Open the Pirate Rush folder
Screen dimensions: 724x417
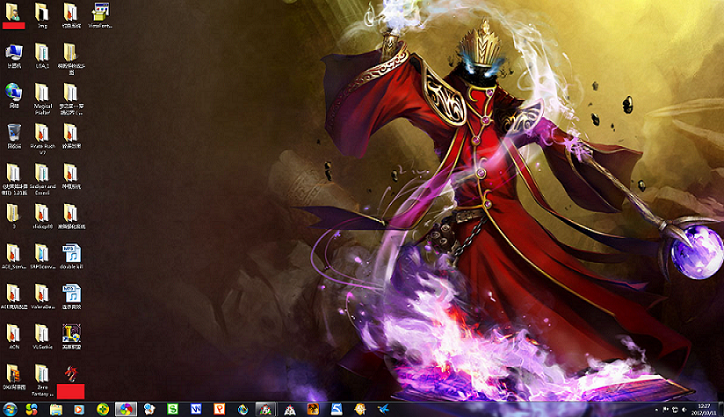(x=42, y=139)
